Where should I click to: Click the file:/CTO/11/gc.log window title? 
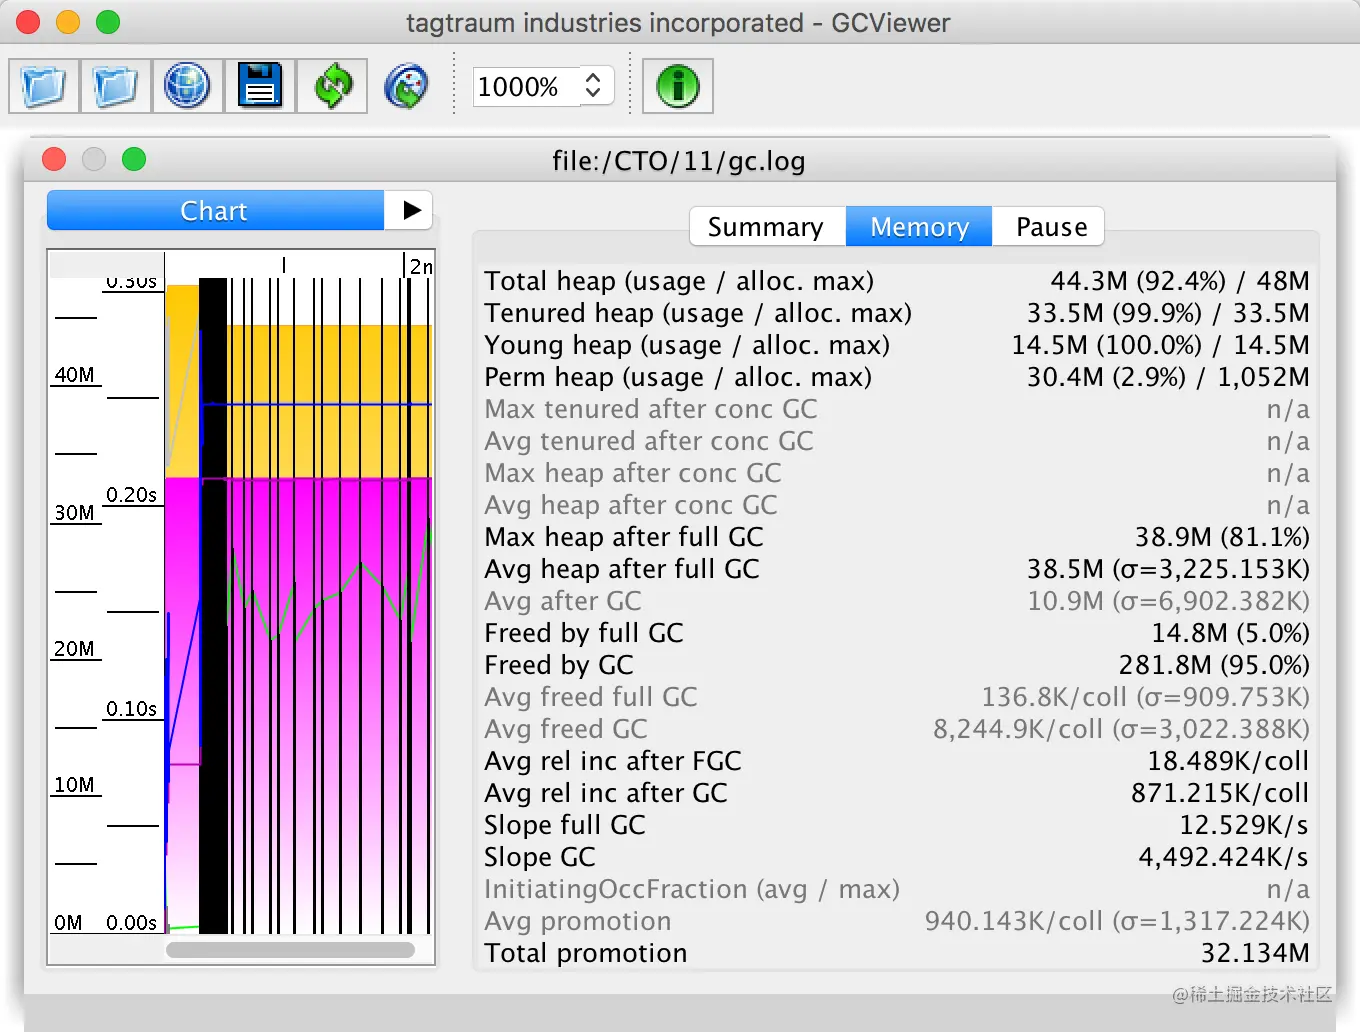(x=679, y=161)
